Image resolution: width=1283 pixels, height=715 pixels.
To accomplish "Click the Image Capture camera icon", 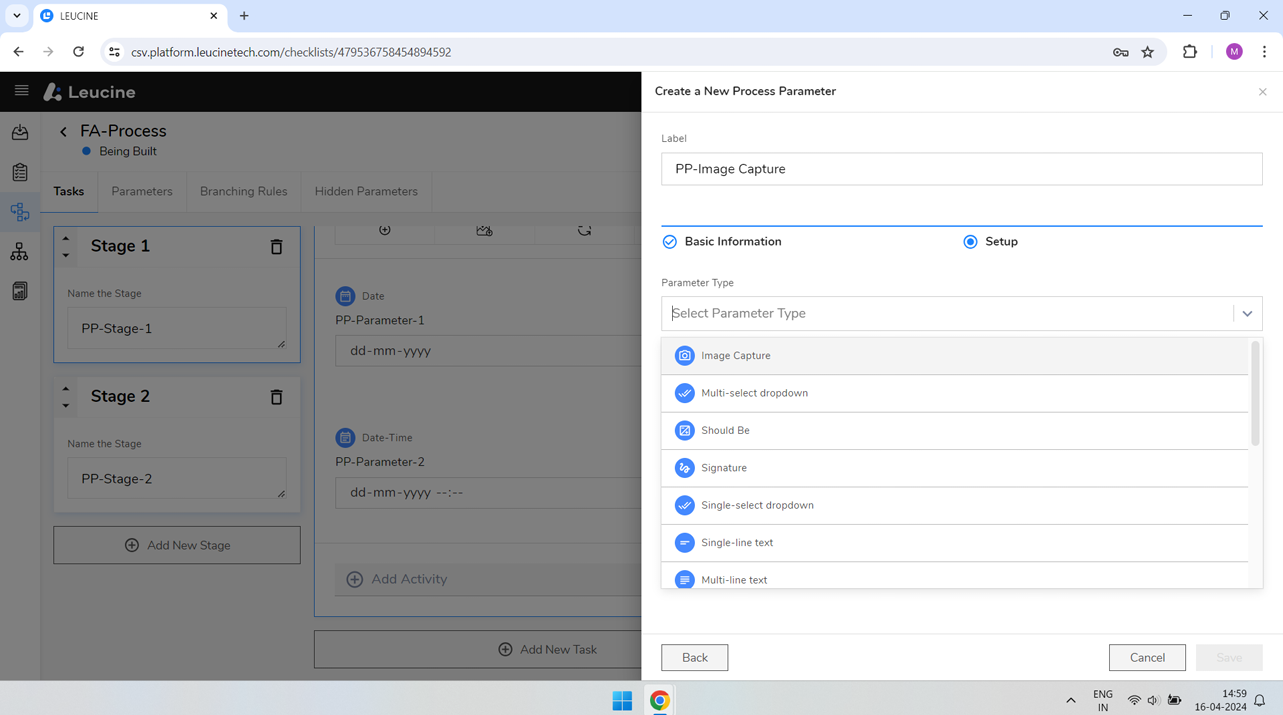I will pyautogui.click(x=684, y=356).
